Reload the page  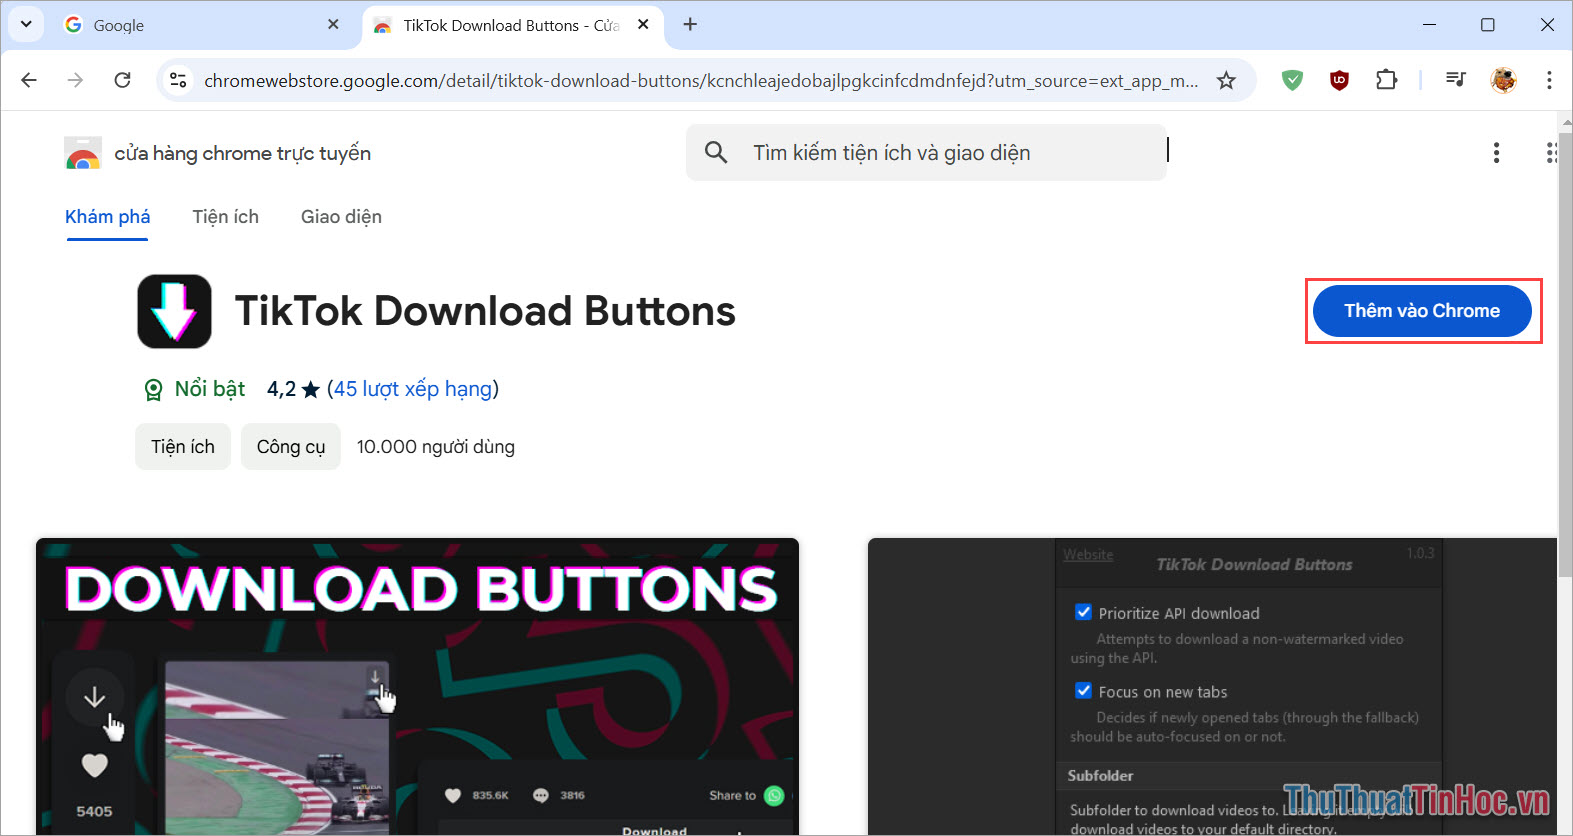122,80
